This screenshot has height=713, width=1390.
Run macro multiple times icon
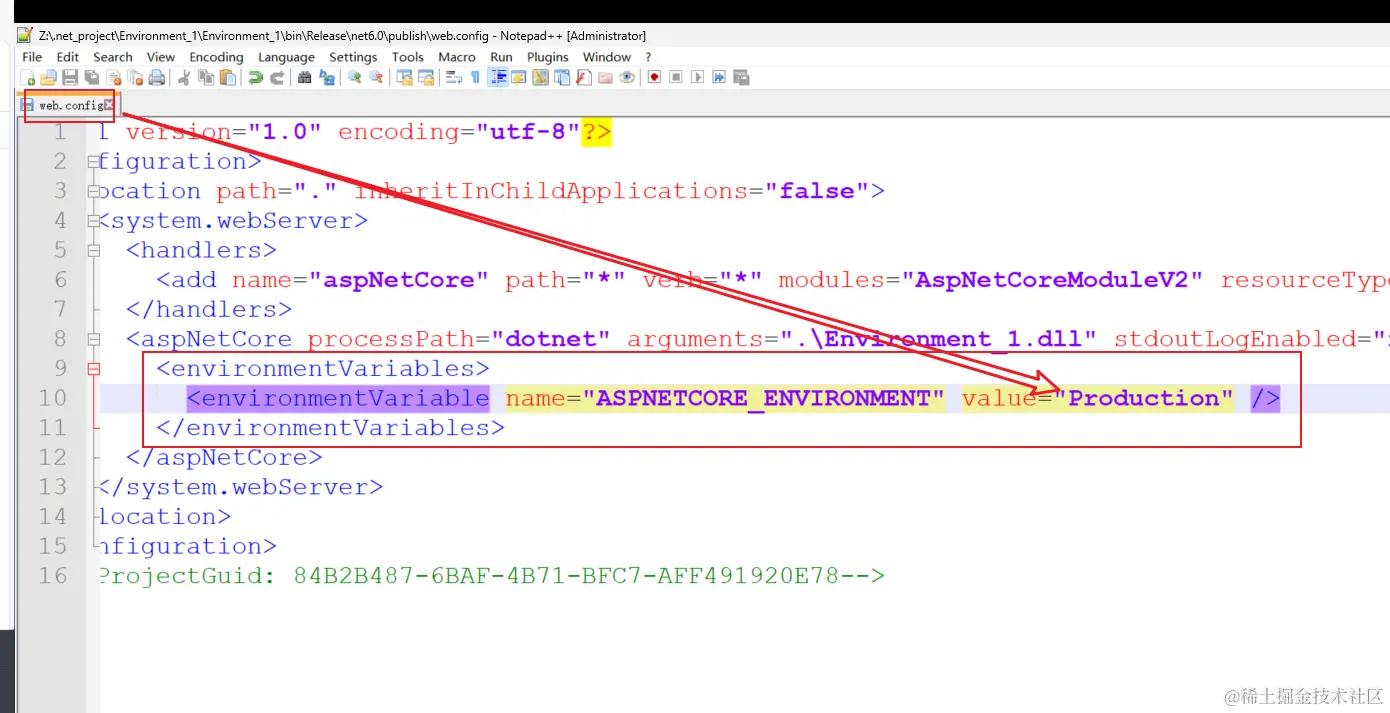click(x=719, y=77)
